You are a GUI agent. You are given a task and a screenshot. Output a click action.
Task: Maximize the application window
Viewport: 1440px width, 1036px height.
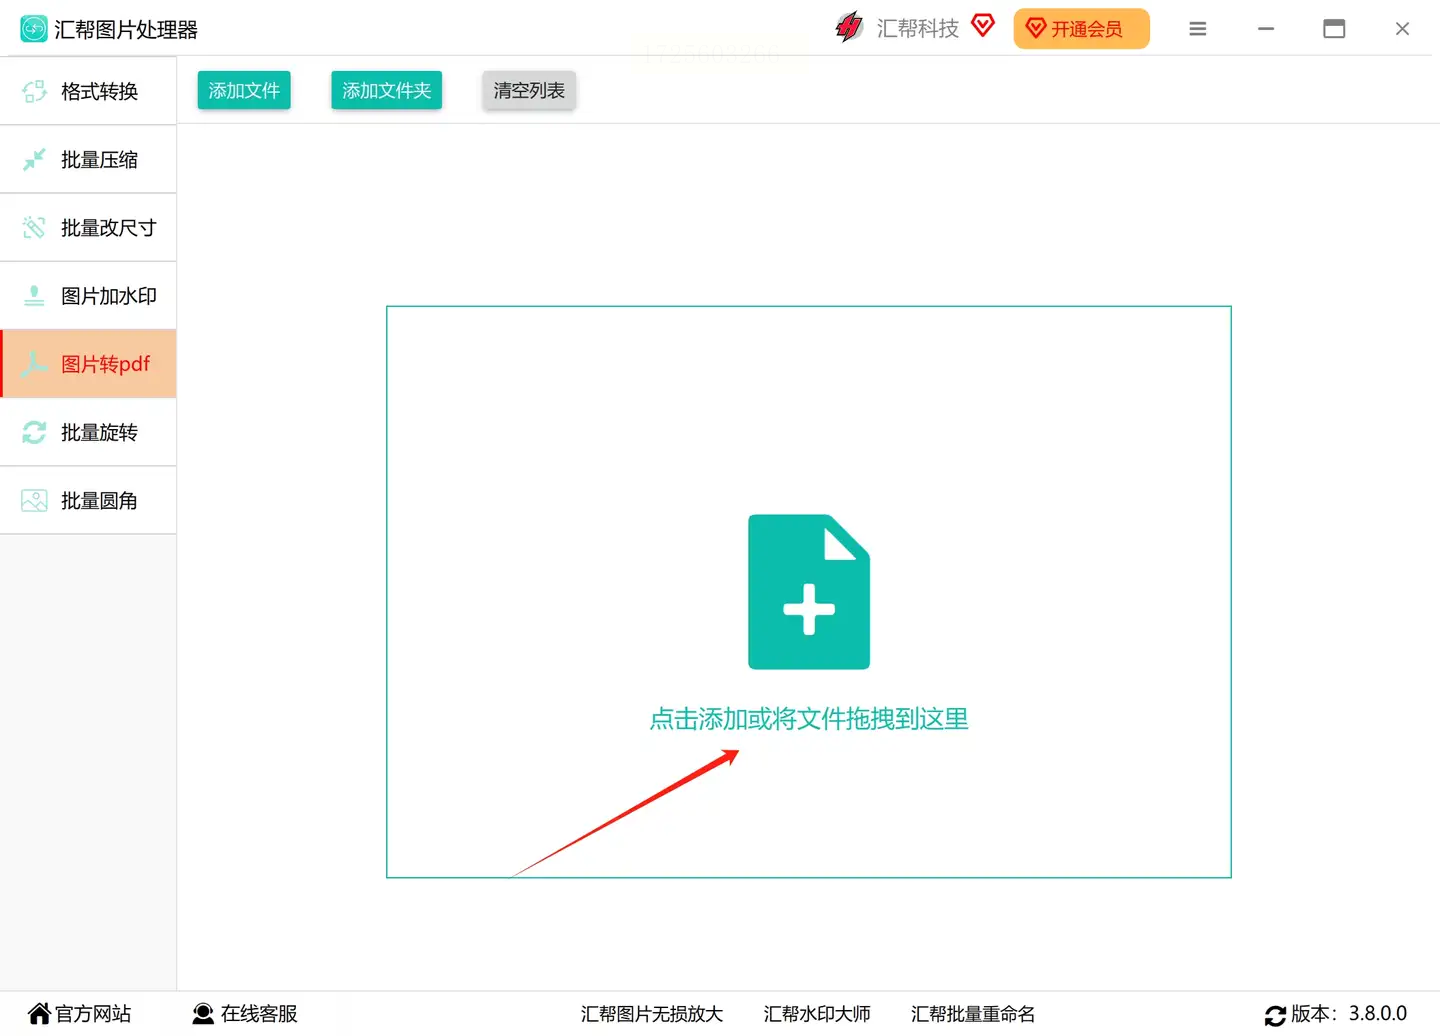click(x=1334, y=29)
